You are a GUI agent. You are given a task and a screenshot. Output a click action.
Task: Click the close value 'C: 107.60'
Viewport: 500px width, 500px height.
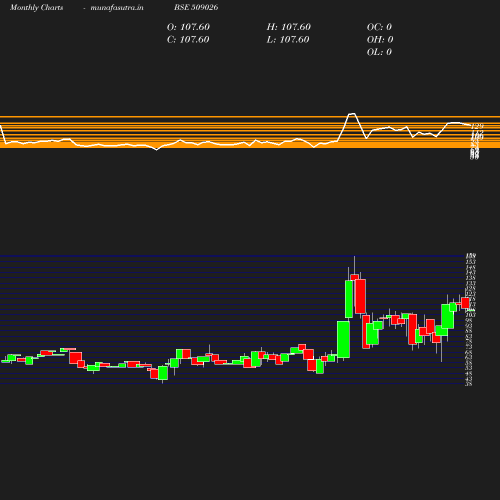click(x=188, y=40)
